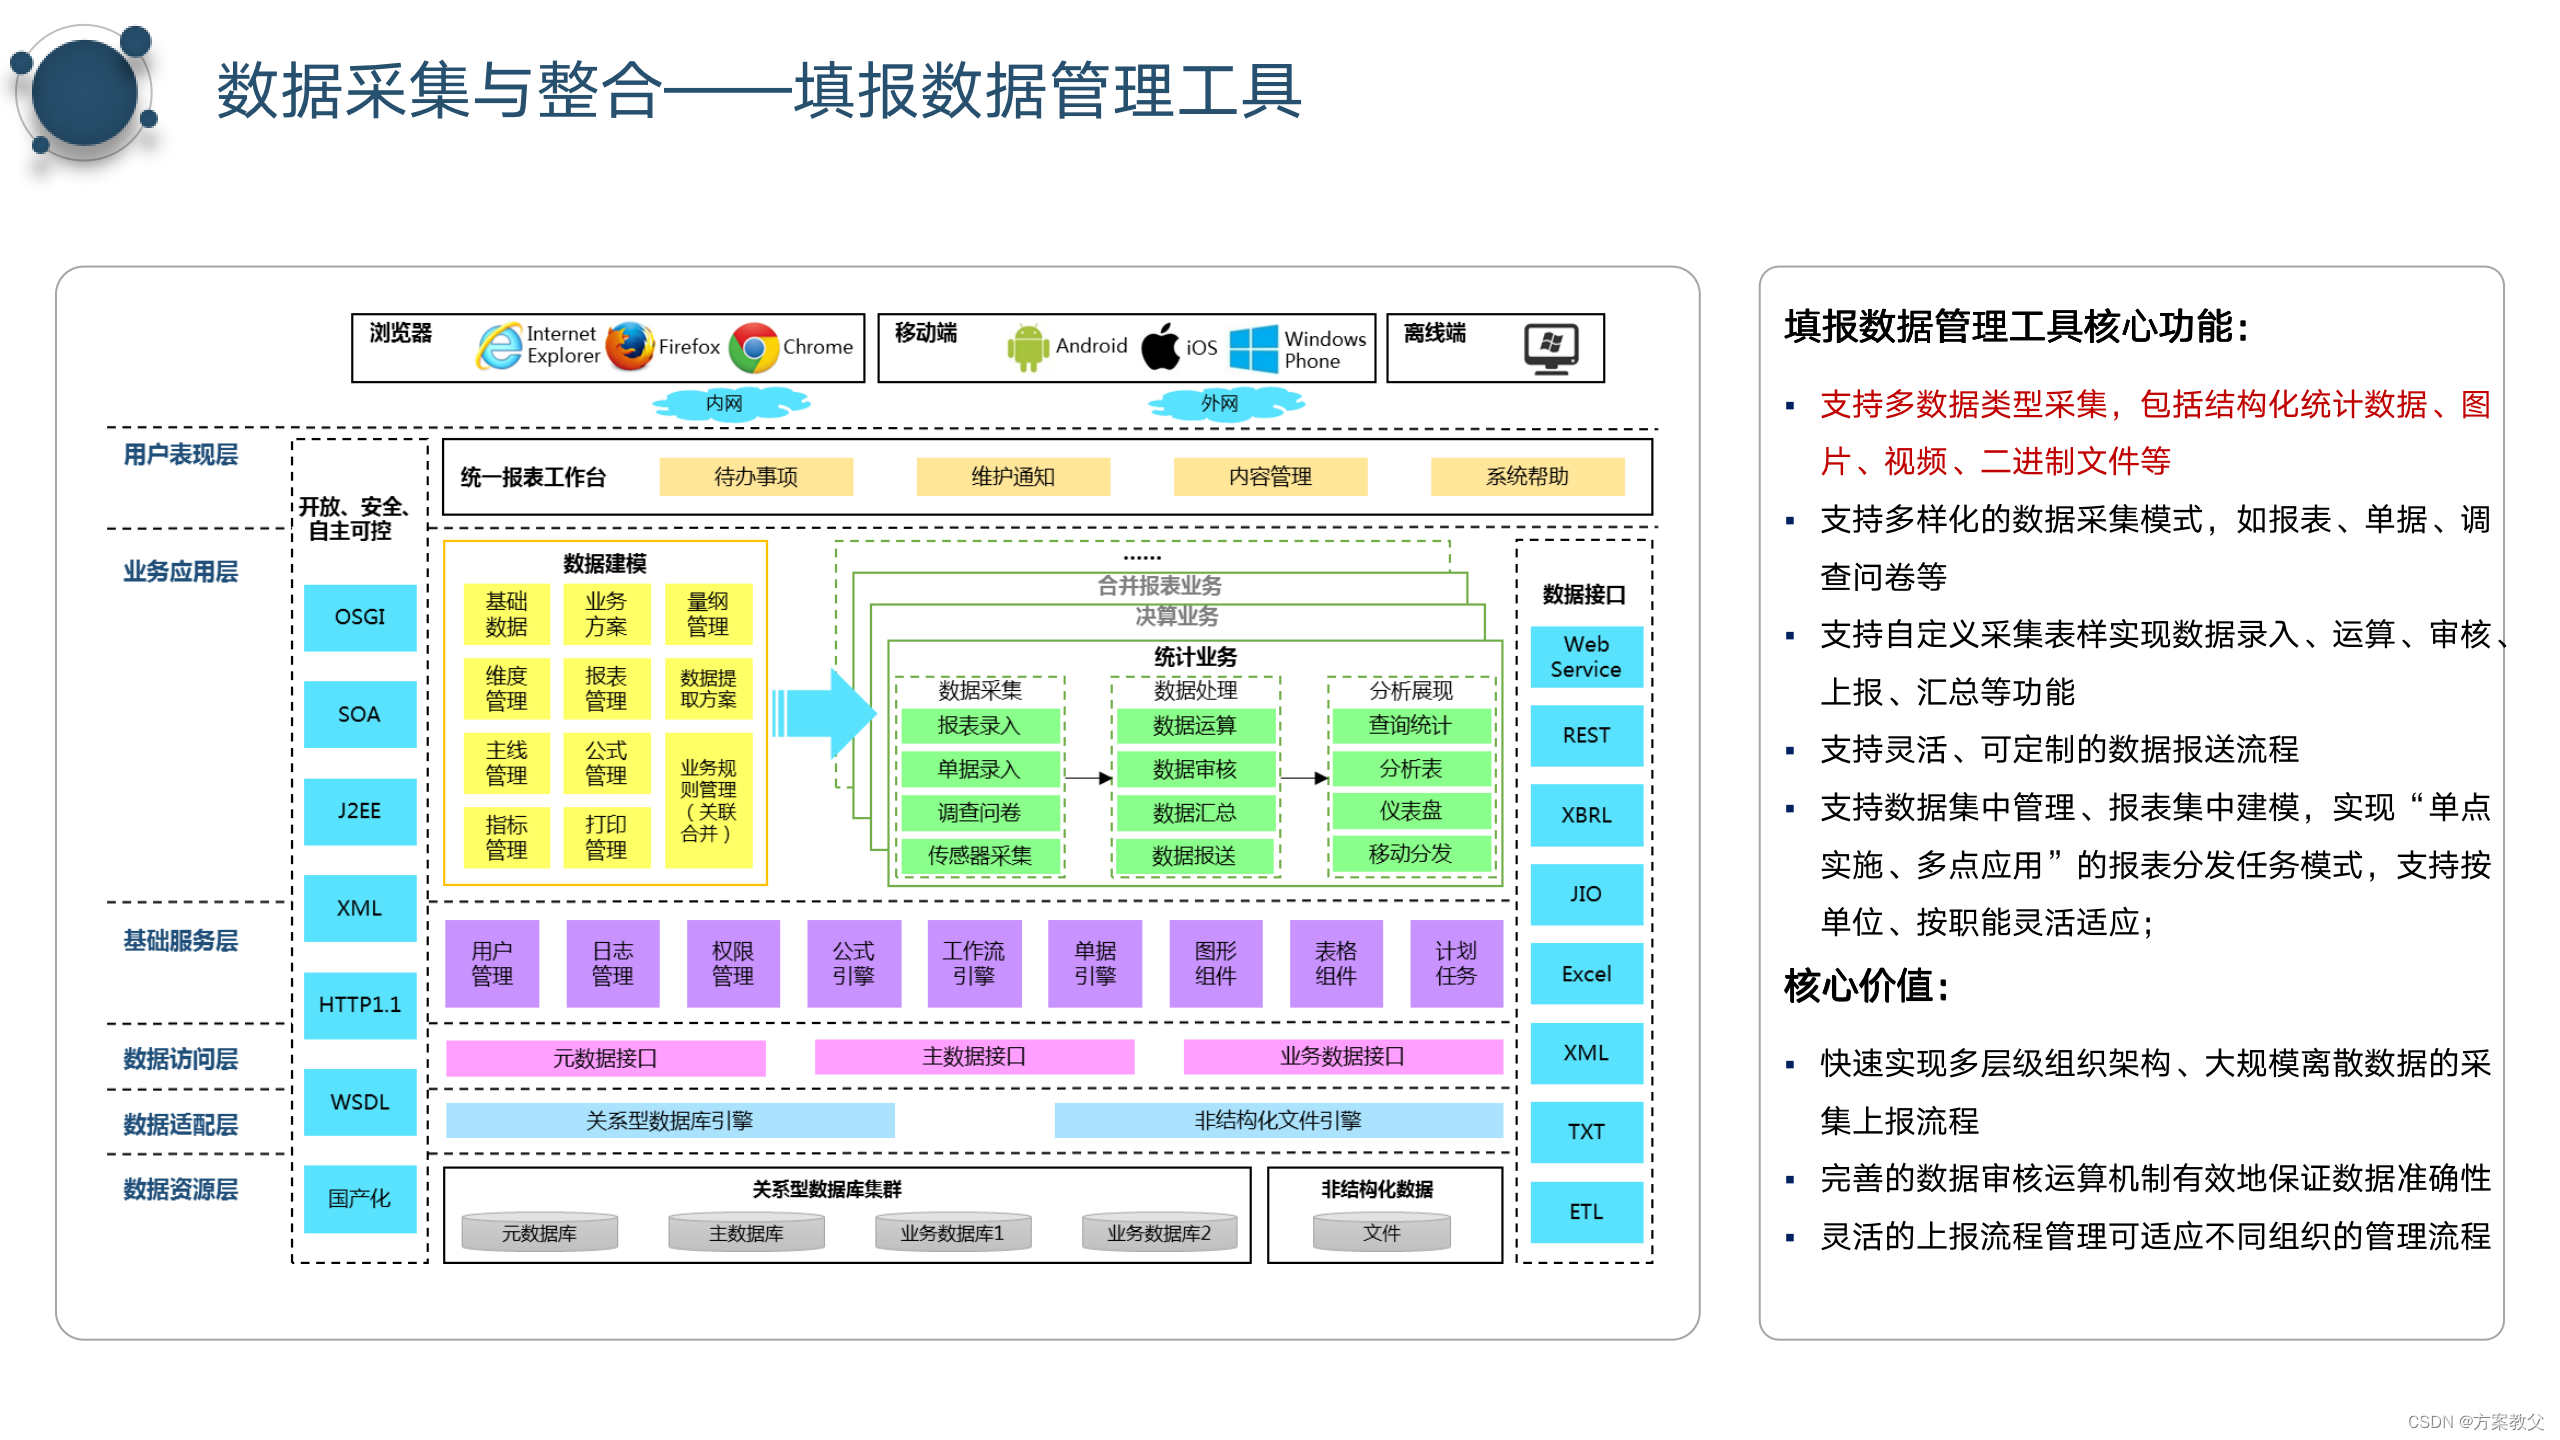2560x1440 pixels.
Task: Click the 业务规则管理 yellow box
Action: 708,800
